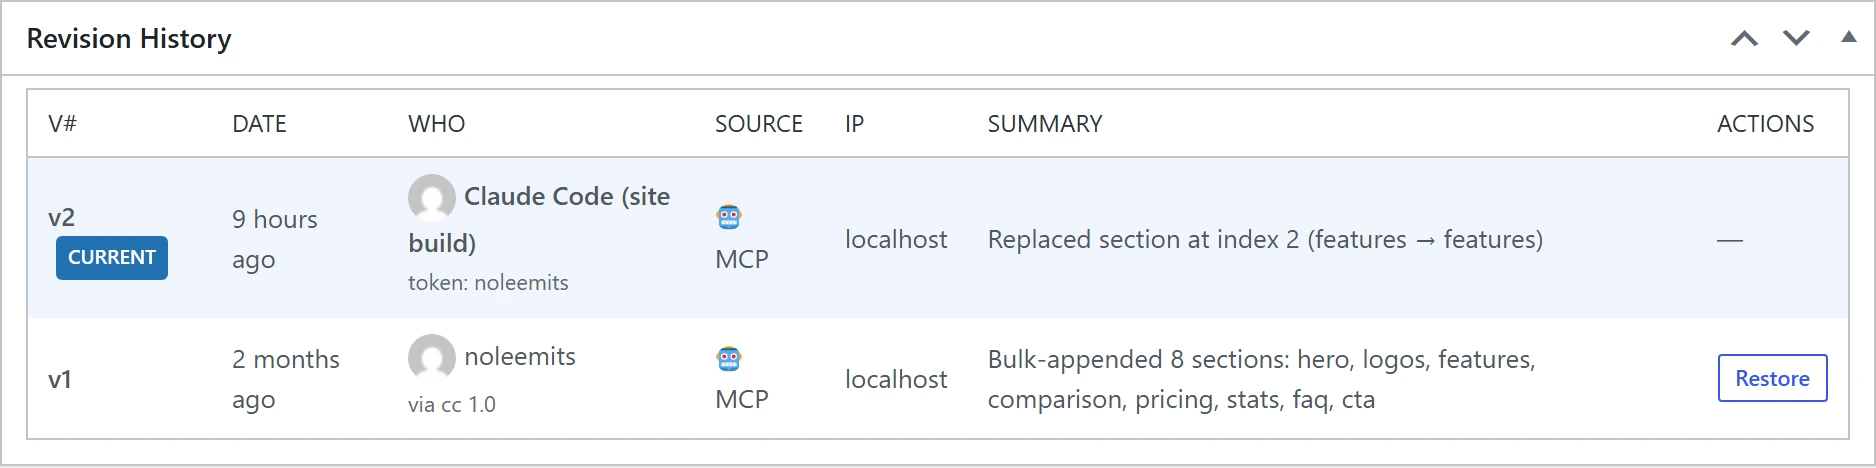Viewport: 1876px width, 468px height.
Task: Collapse the Revision History panel
Action: pyautogui.click(x=1848, y=37)
